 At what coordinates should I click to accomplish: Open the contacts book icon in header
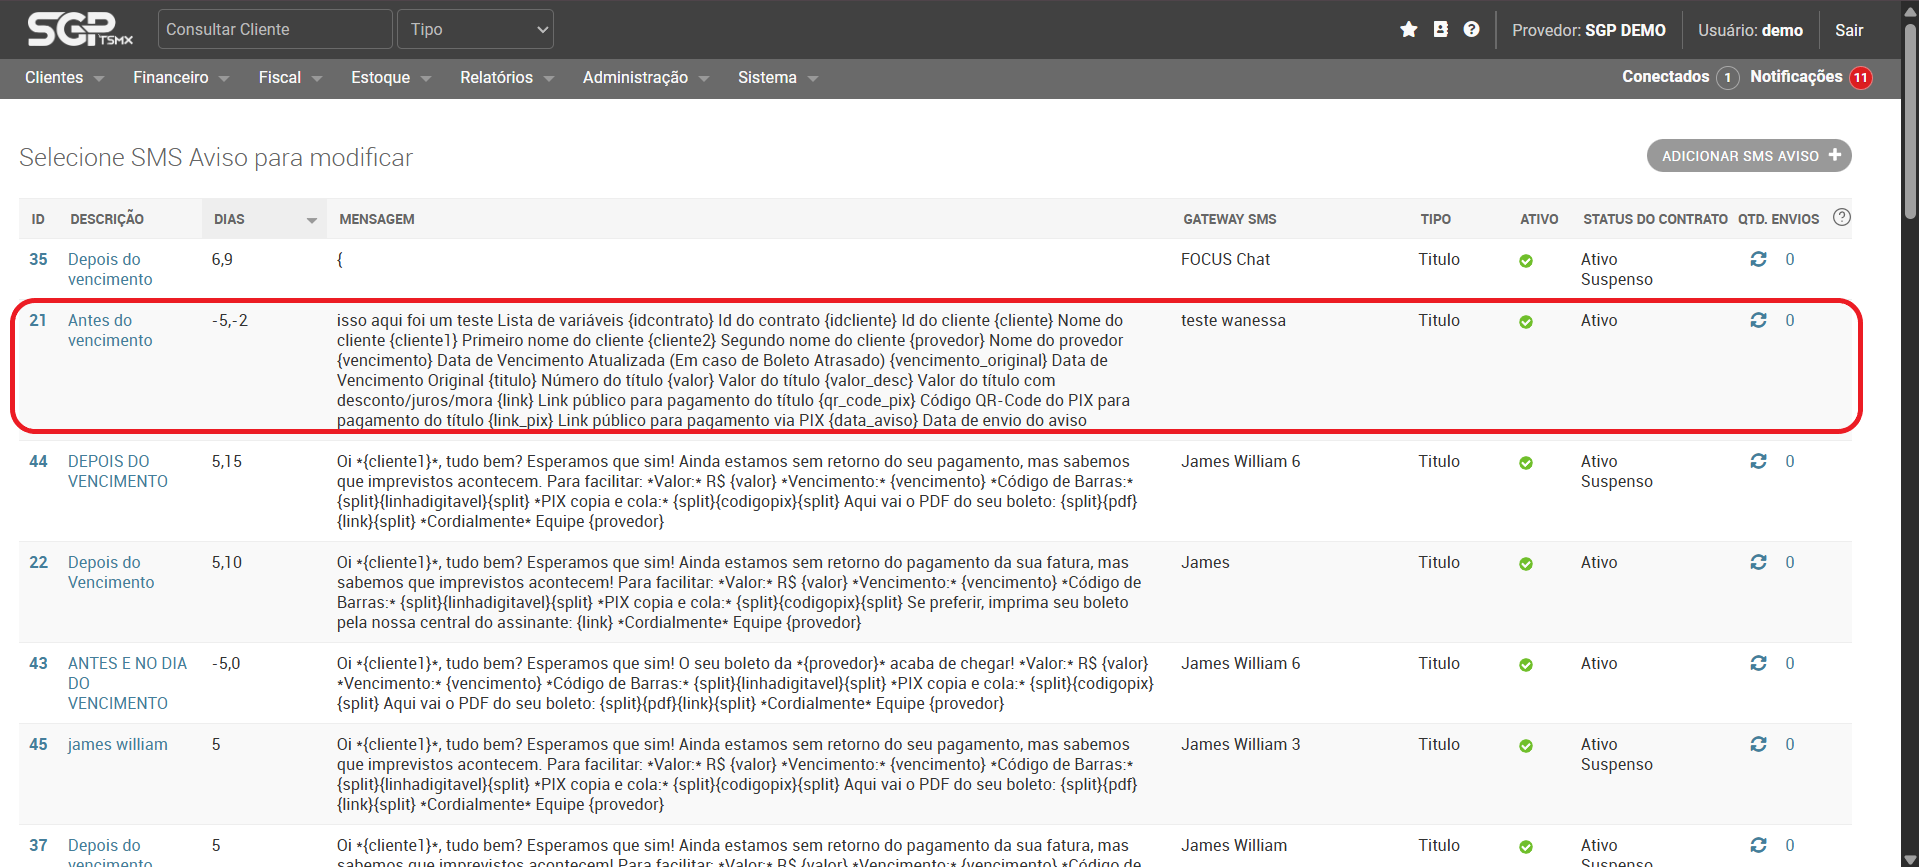(1440, 30)
